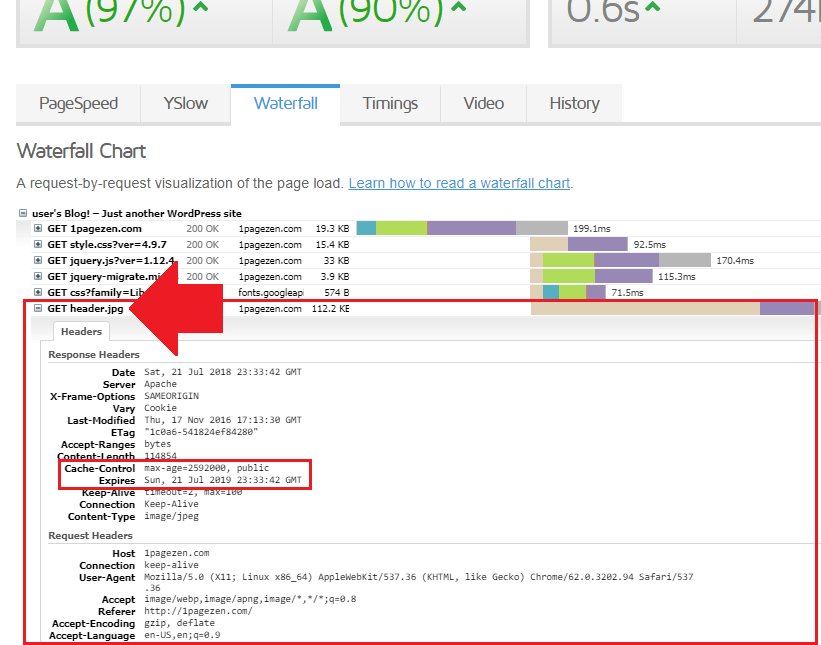Click the 19.3 KB size cell
The image size is (821, 645).
[x=332, y=229]
